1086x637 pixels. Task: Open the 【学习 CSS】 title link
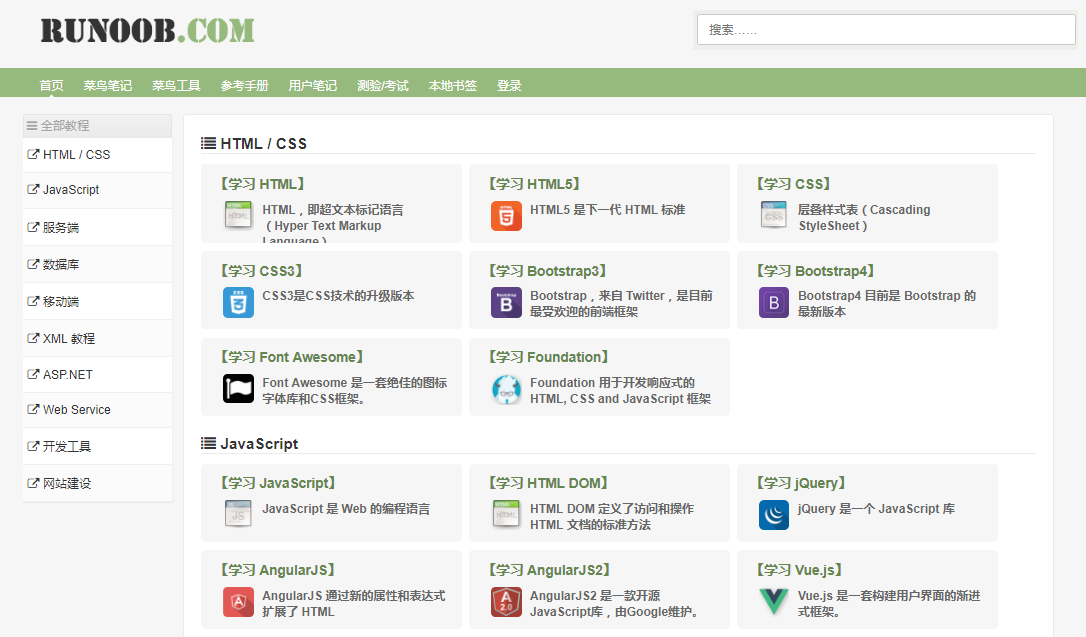tap(793, 183)
